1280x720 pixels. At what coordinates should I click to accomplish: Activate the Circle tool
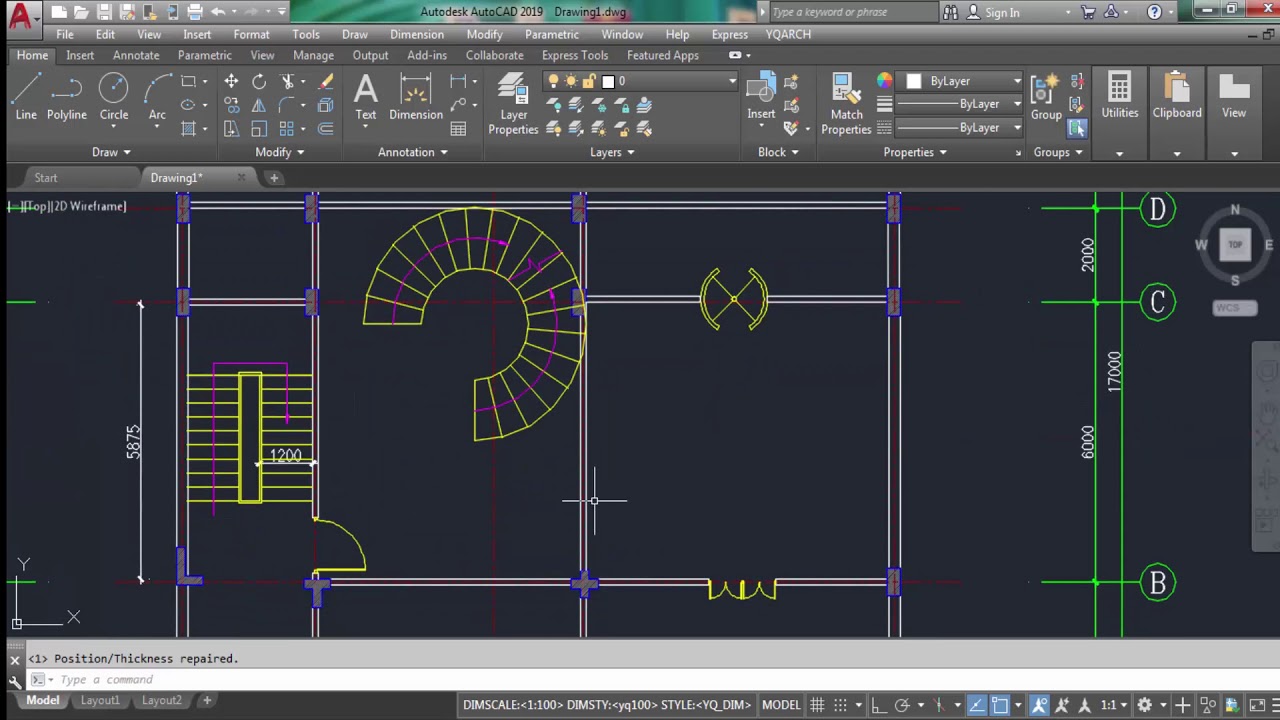point(113,97)
